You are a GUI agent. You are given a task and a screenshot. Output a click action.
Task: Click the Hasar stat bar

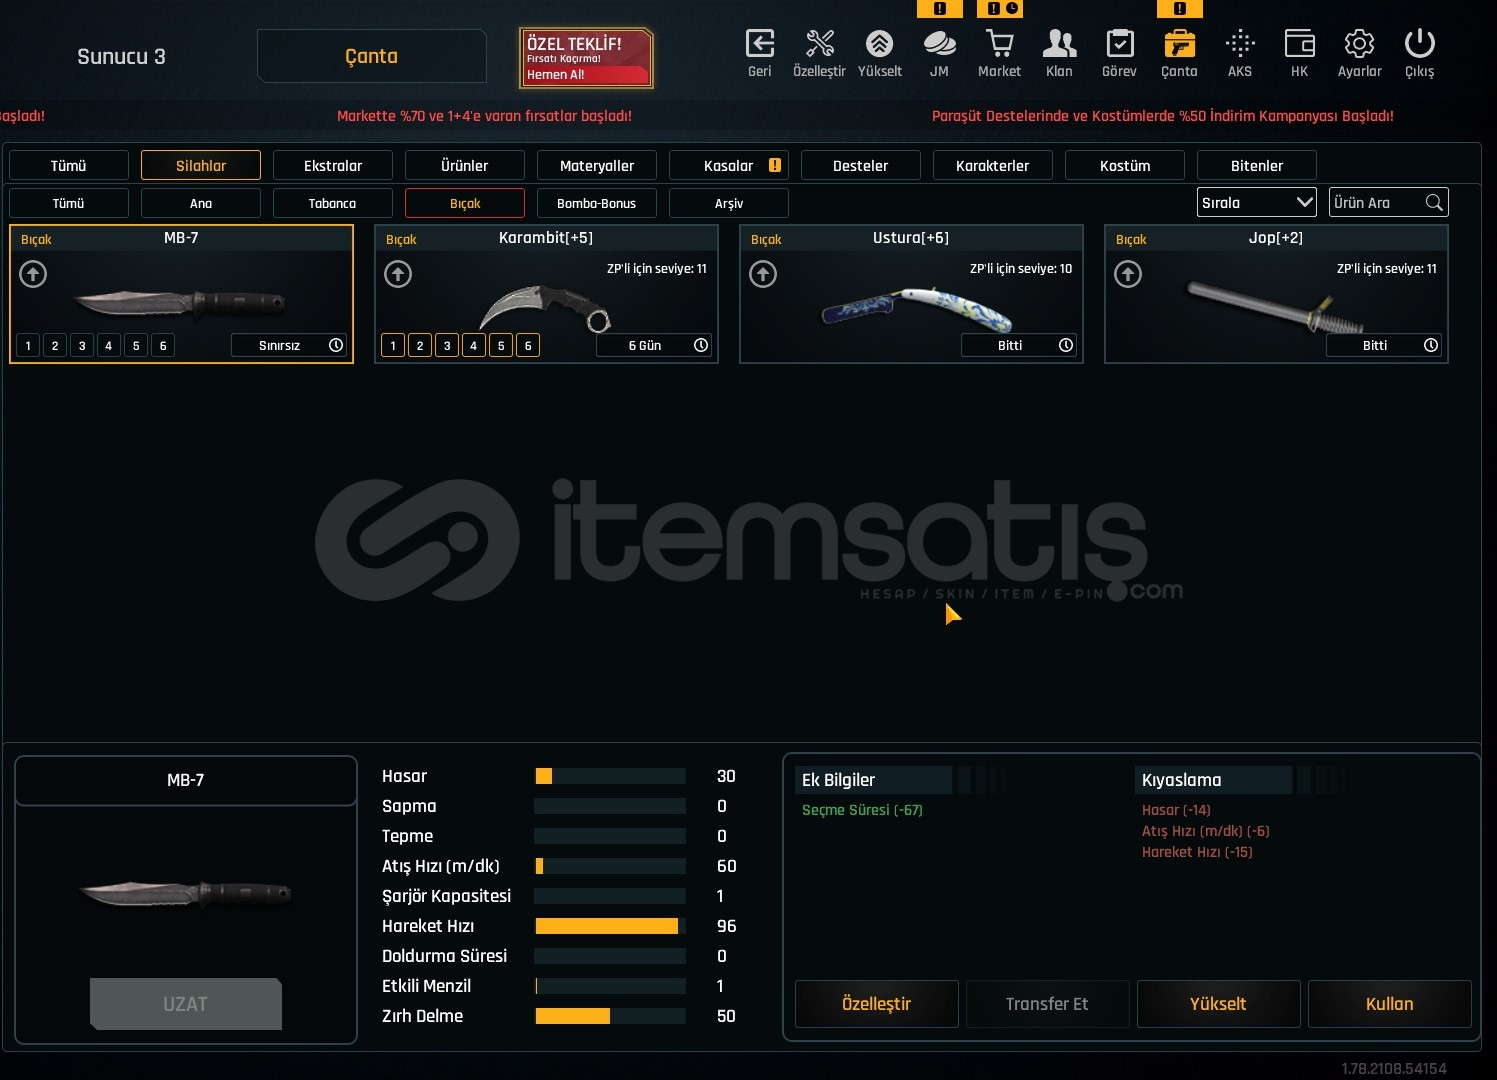coord(610,776)
